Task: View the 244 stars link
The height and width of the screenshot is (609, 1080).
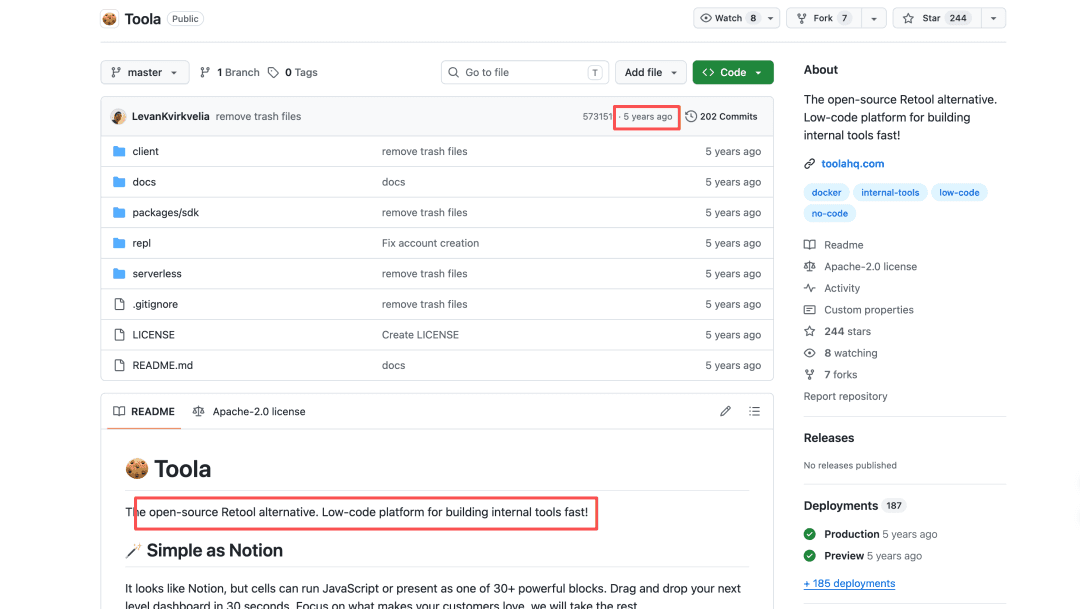Action: 847,331
